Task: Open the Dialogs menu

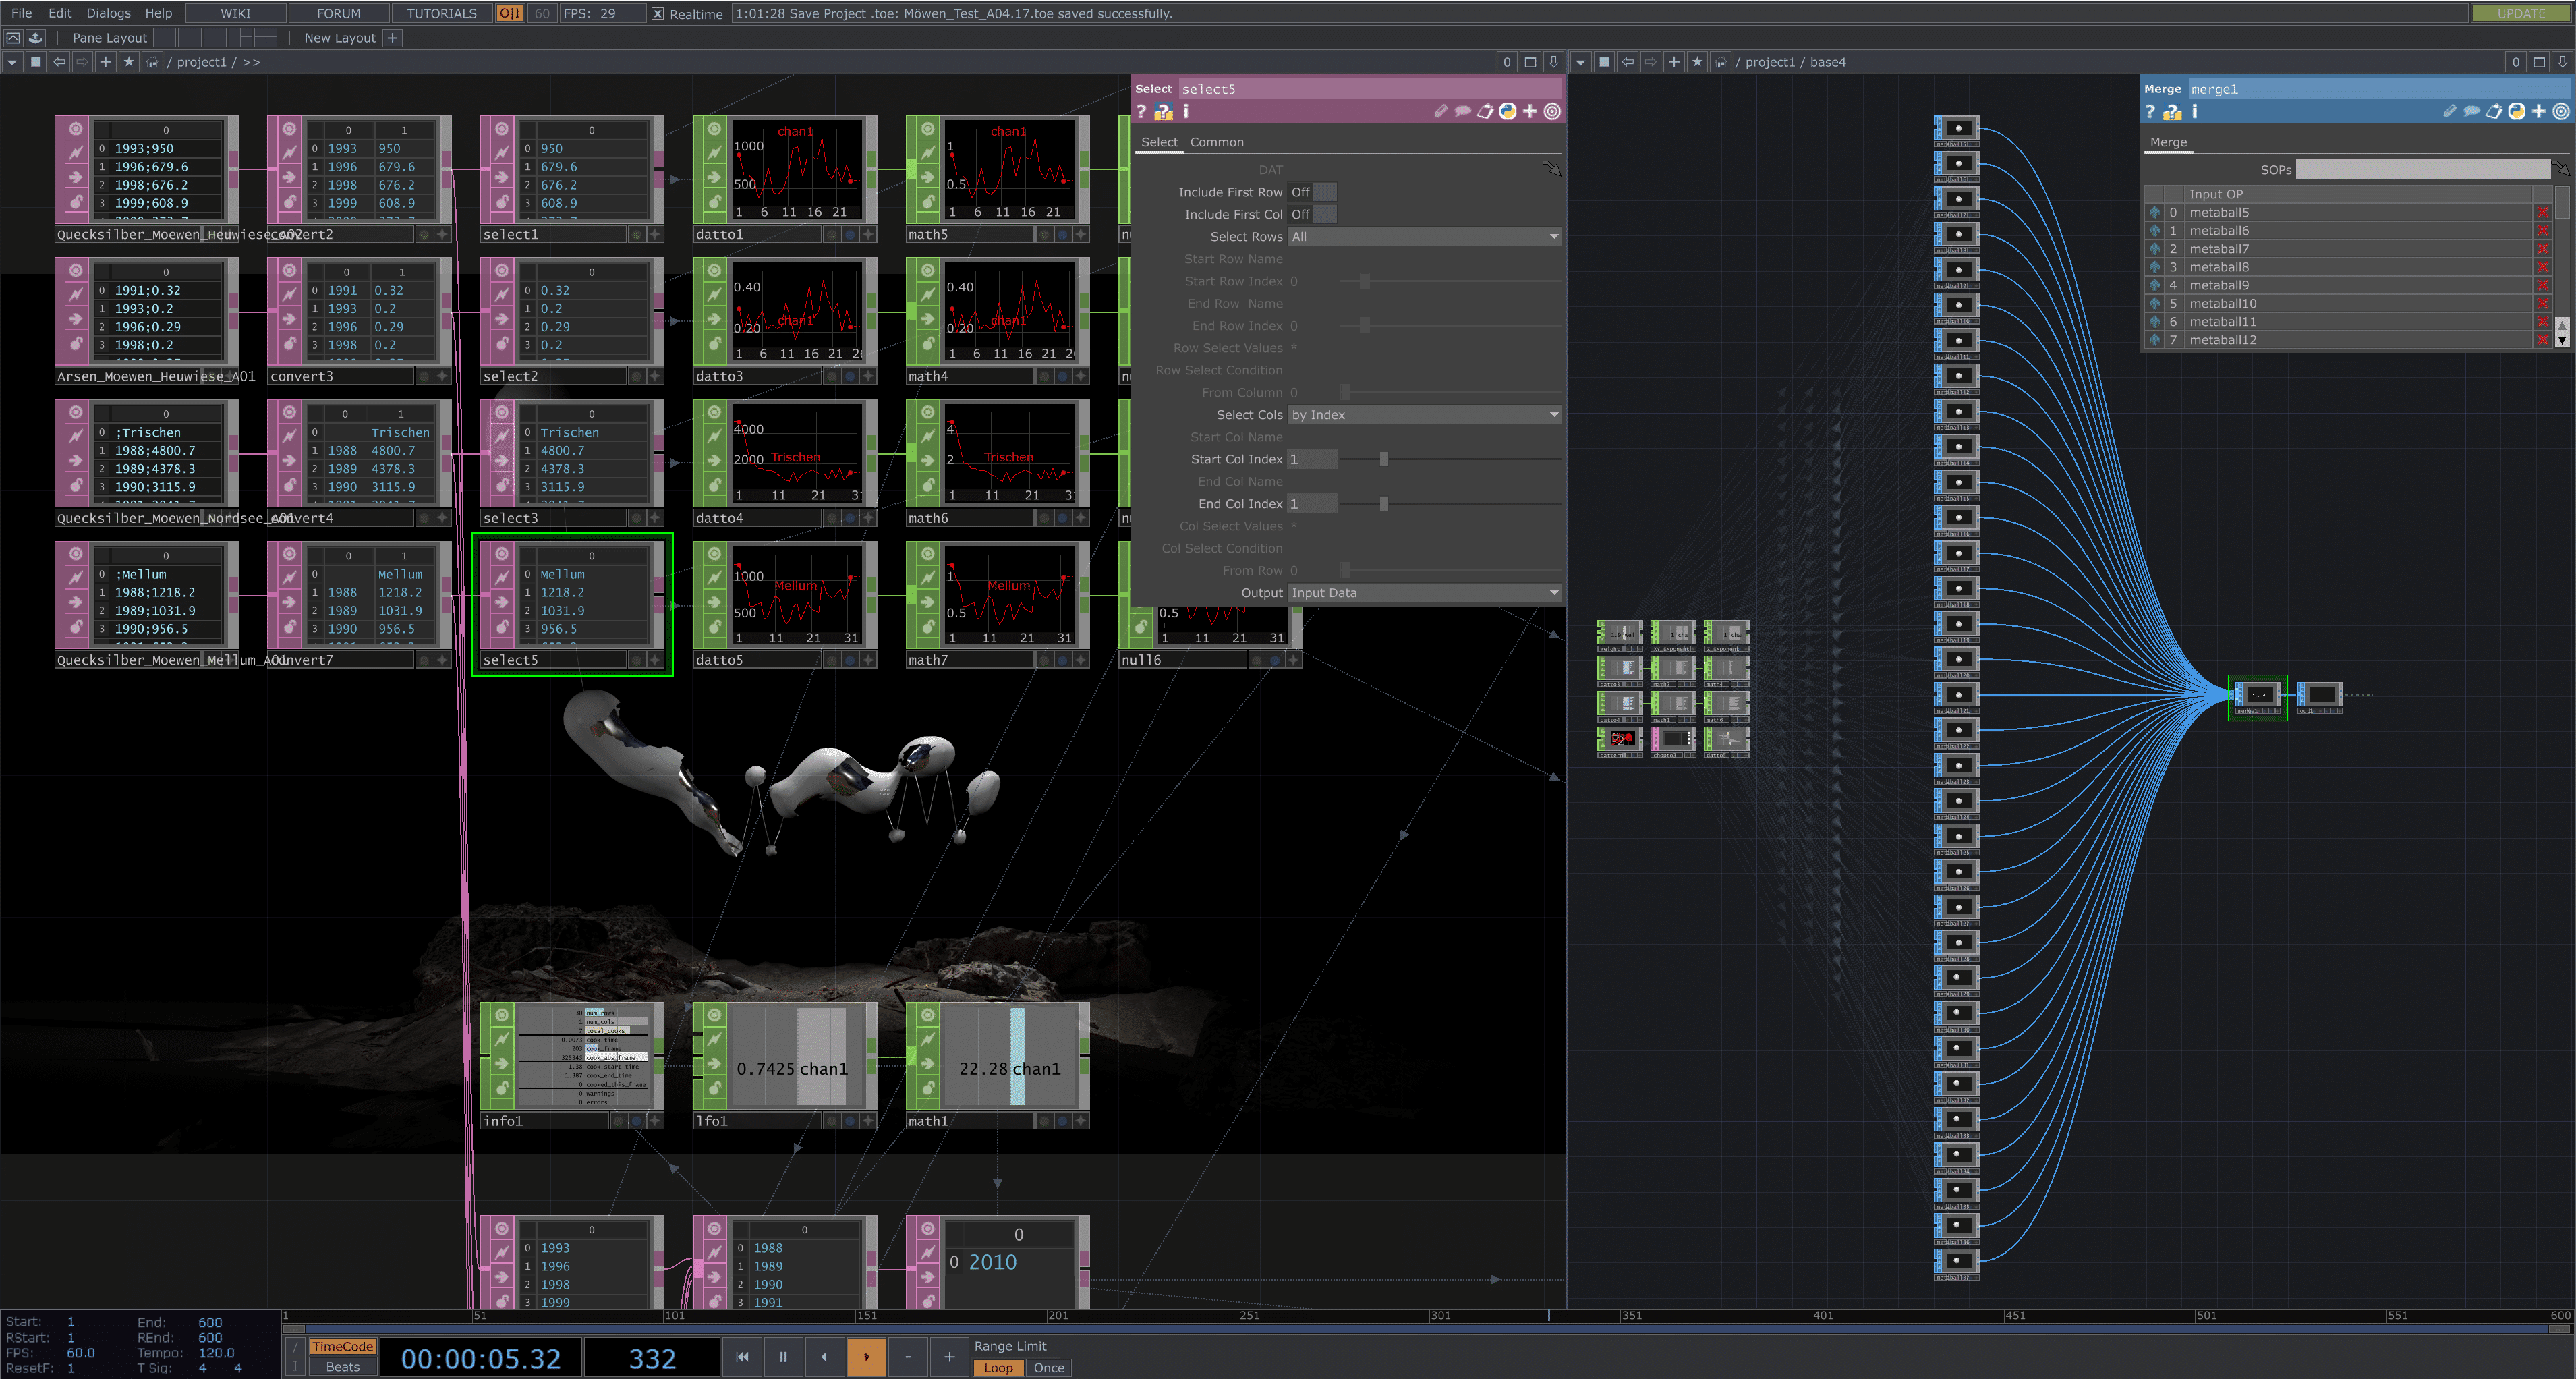Action: click(108, 13)
